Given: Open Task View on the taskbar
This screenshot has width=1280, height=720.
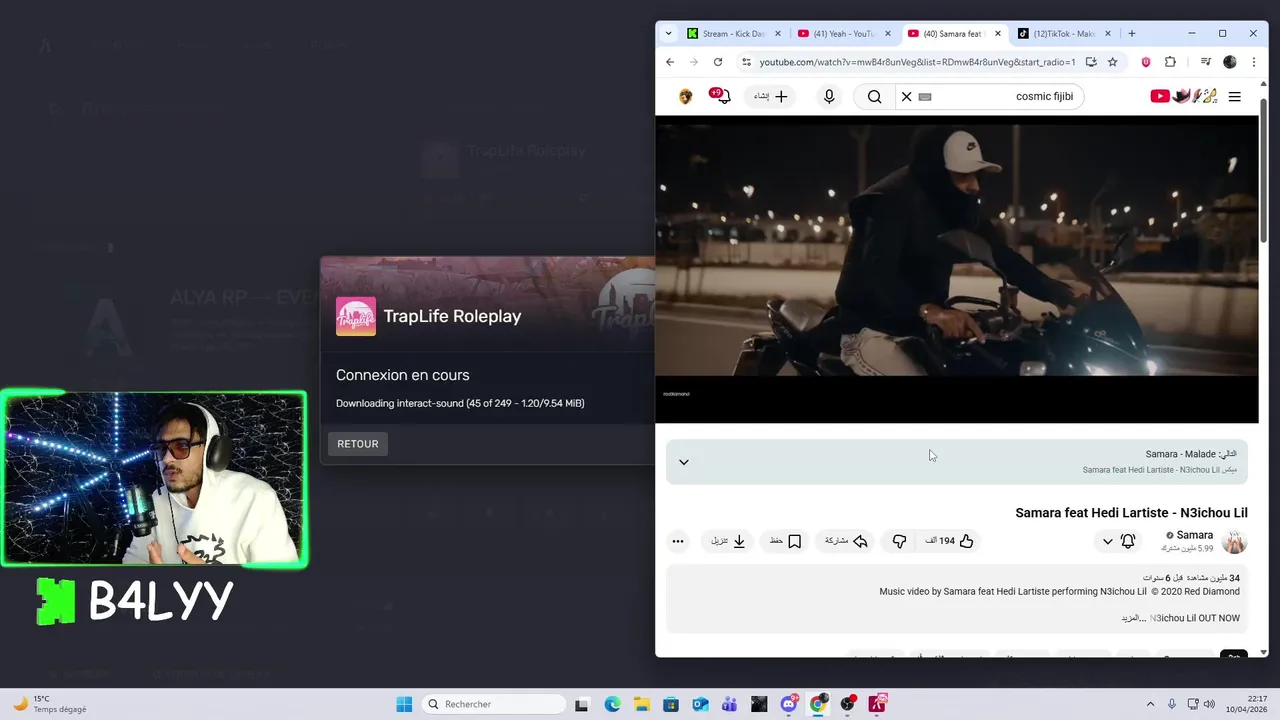Looking at the screenshot, I should coord(582,704).
